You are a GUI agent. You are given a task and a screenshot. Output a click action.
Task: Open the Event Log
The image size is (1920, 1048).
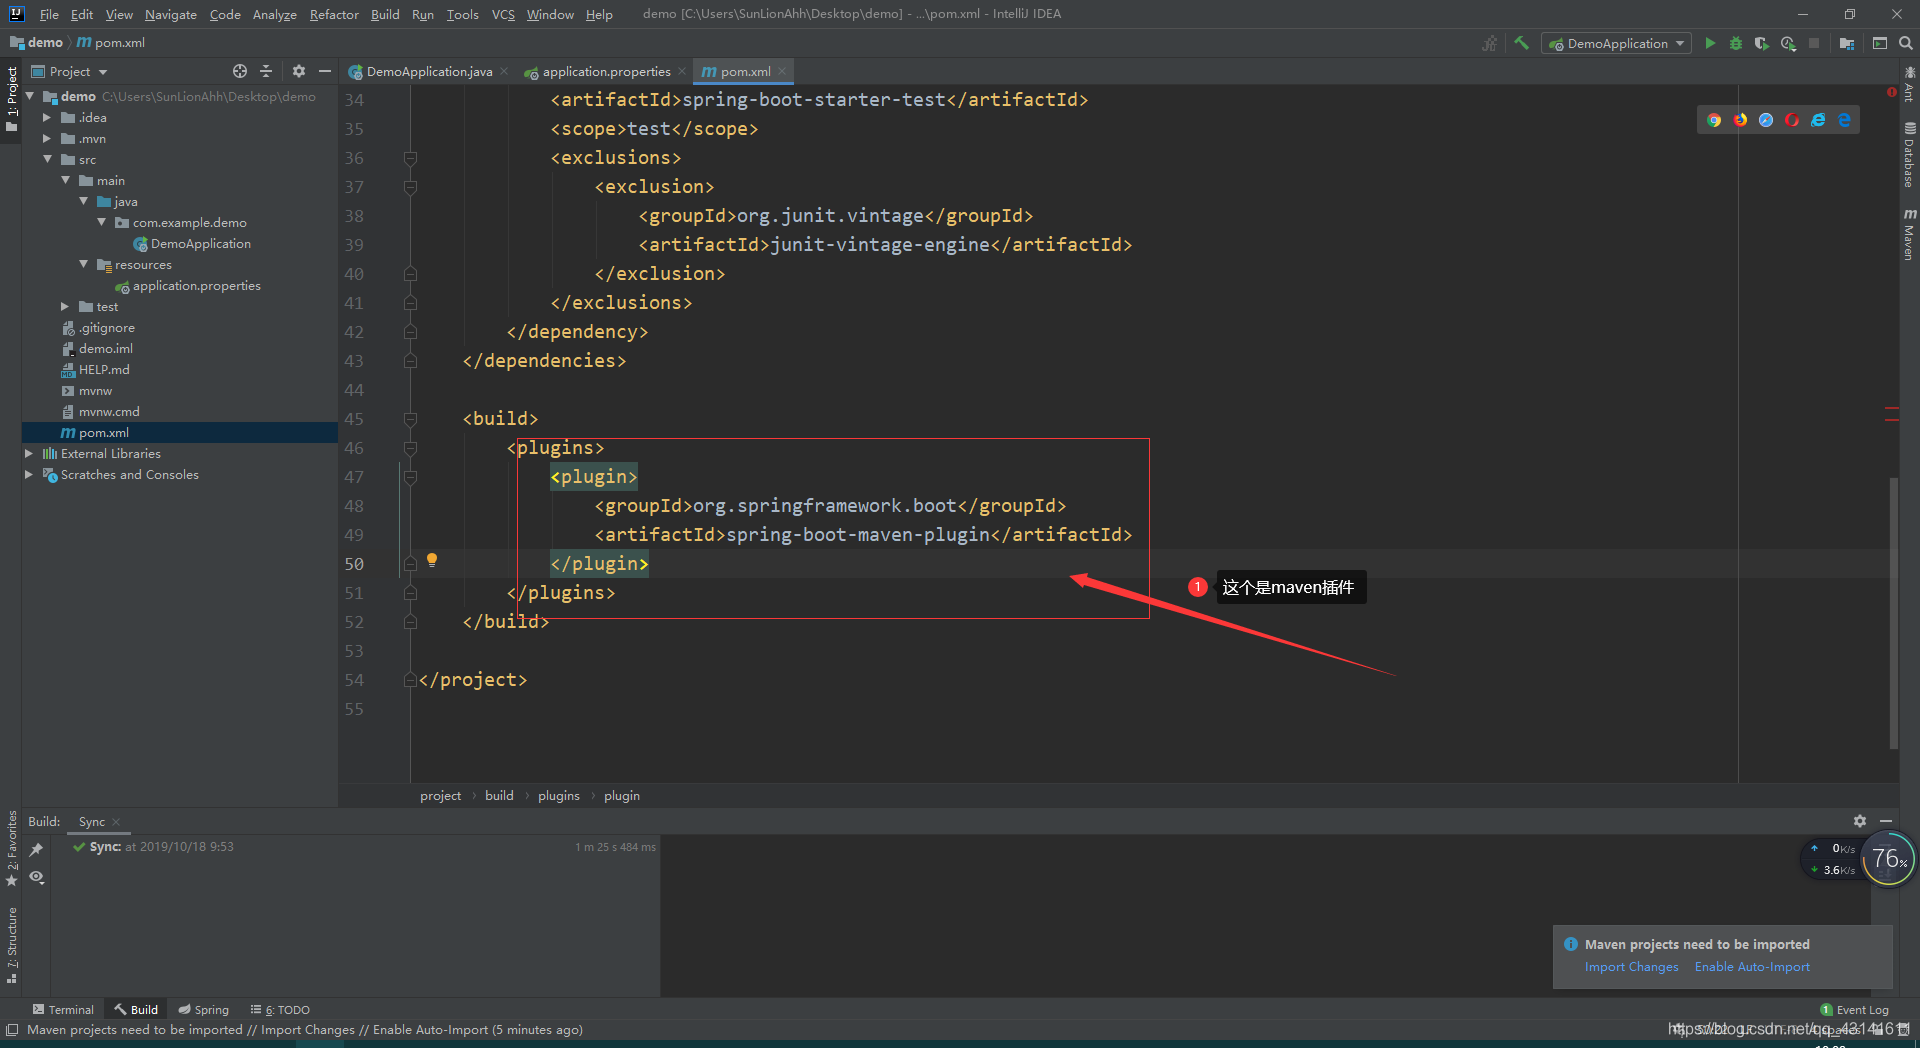(1855, 1010)
